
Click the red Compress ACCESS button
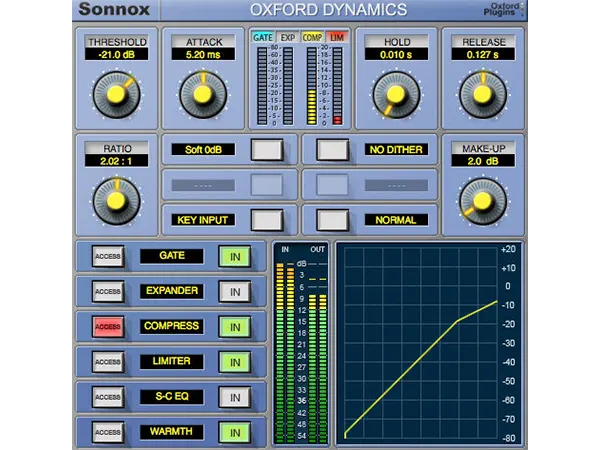[x=108, y=326]
